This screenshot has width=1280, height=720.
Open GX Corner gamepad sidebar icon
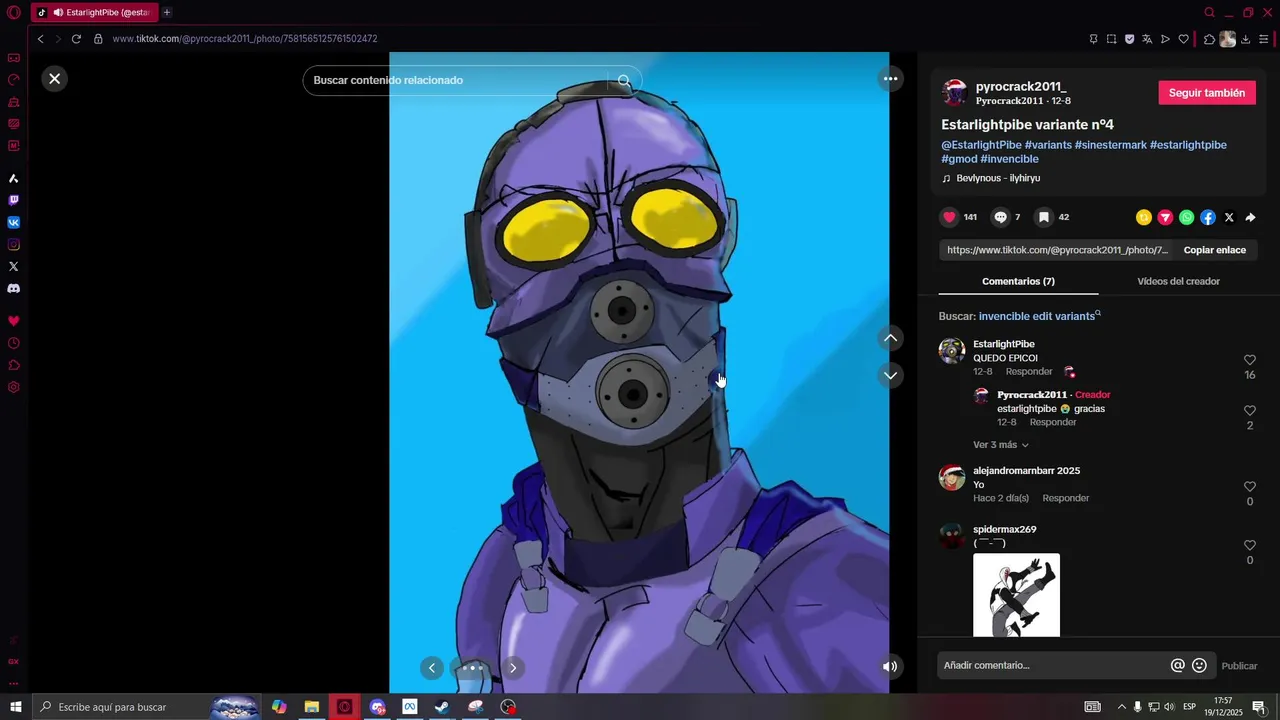tap(14, 58)
